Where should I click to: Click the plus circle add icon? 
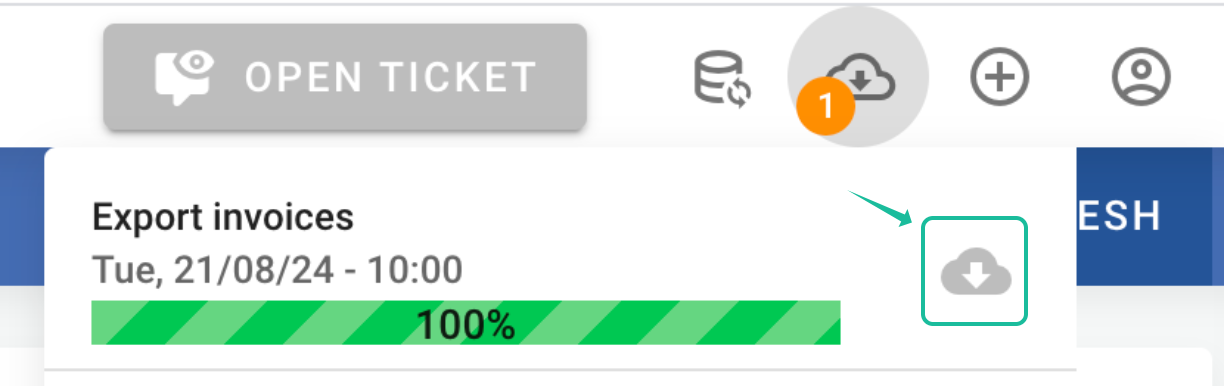1001,77
